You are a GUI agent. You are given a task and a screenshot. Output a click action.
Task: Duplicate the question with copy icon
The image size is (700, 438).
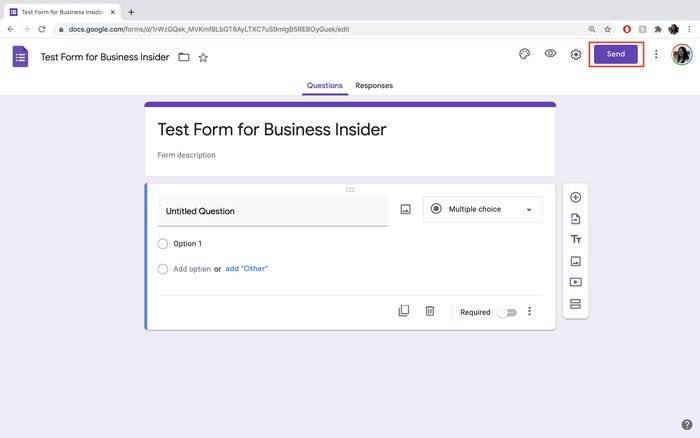tap(404, 311)
